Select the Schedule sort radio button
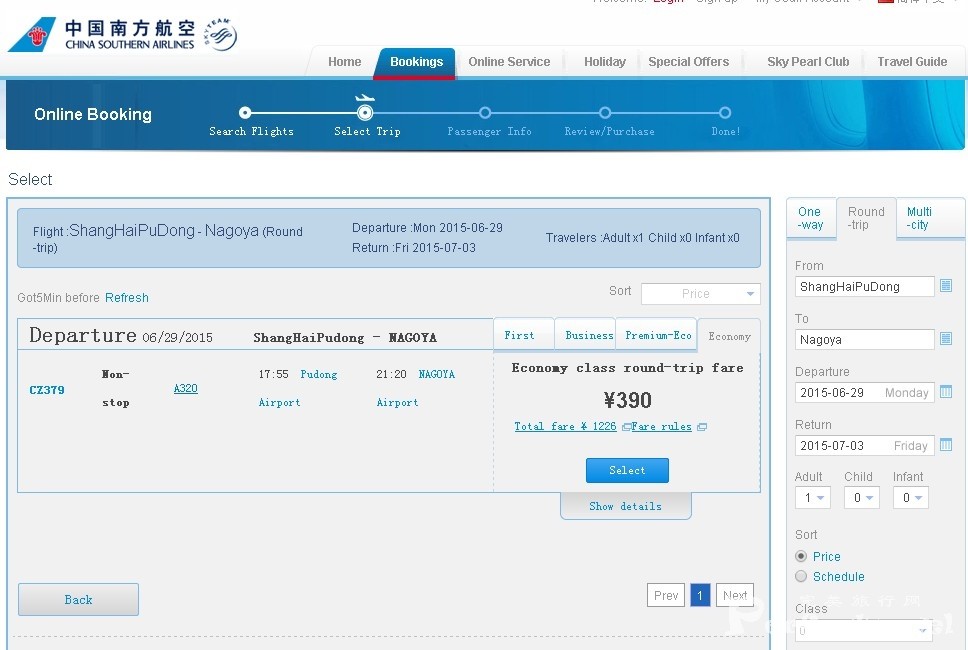 click(x=801, y=576)
